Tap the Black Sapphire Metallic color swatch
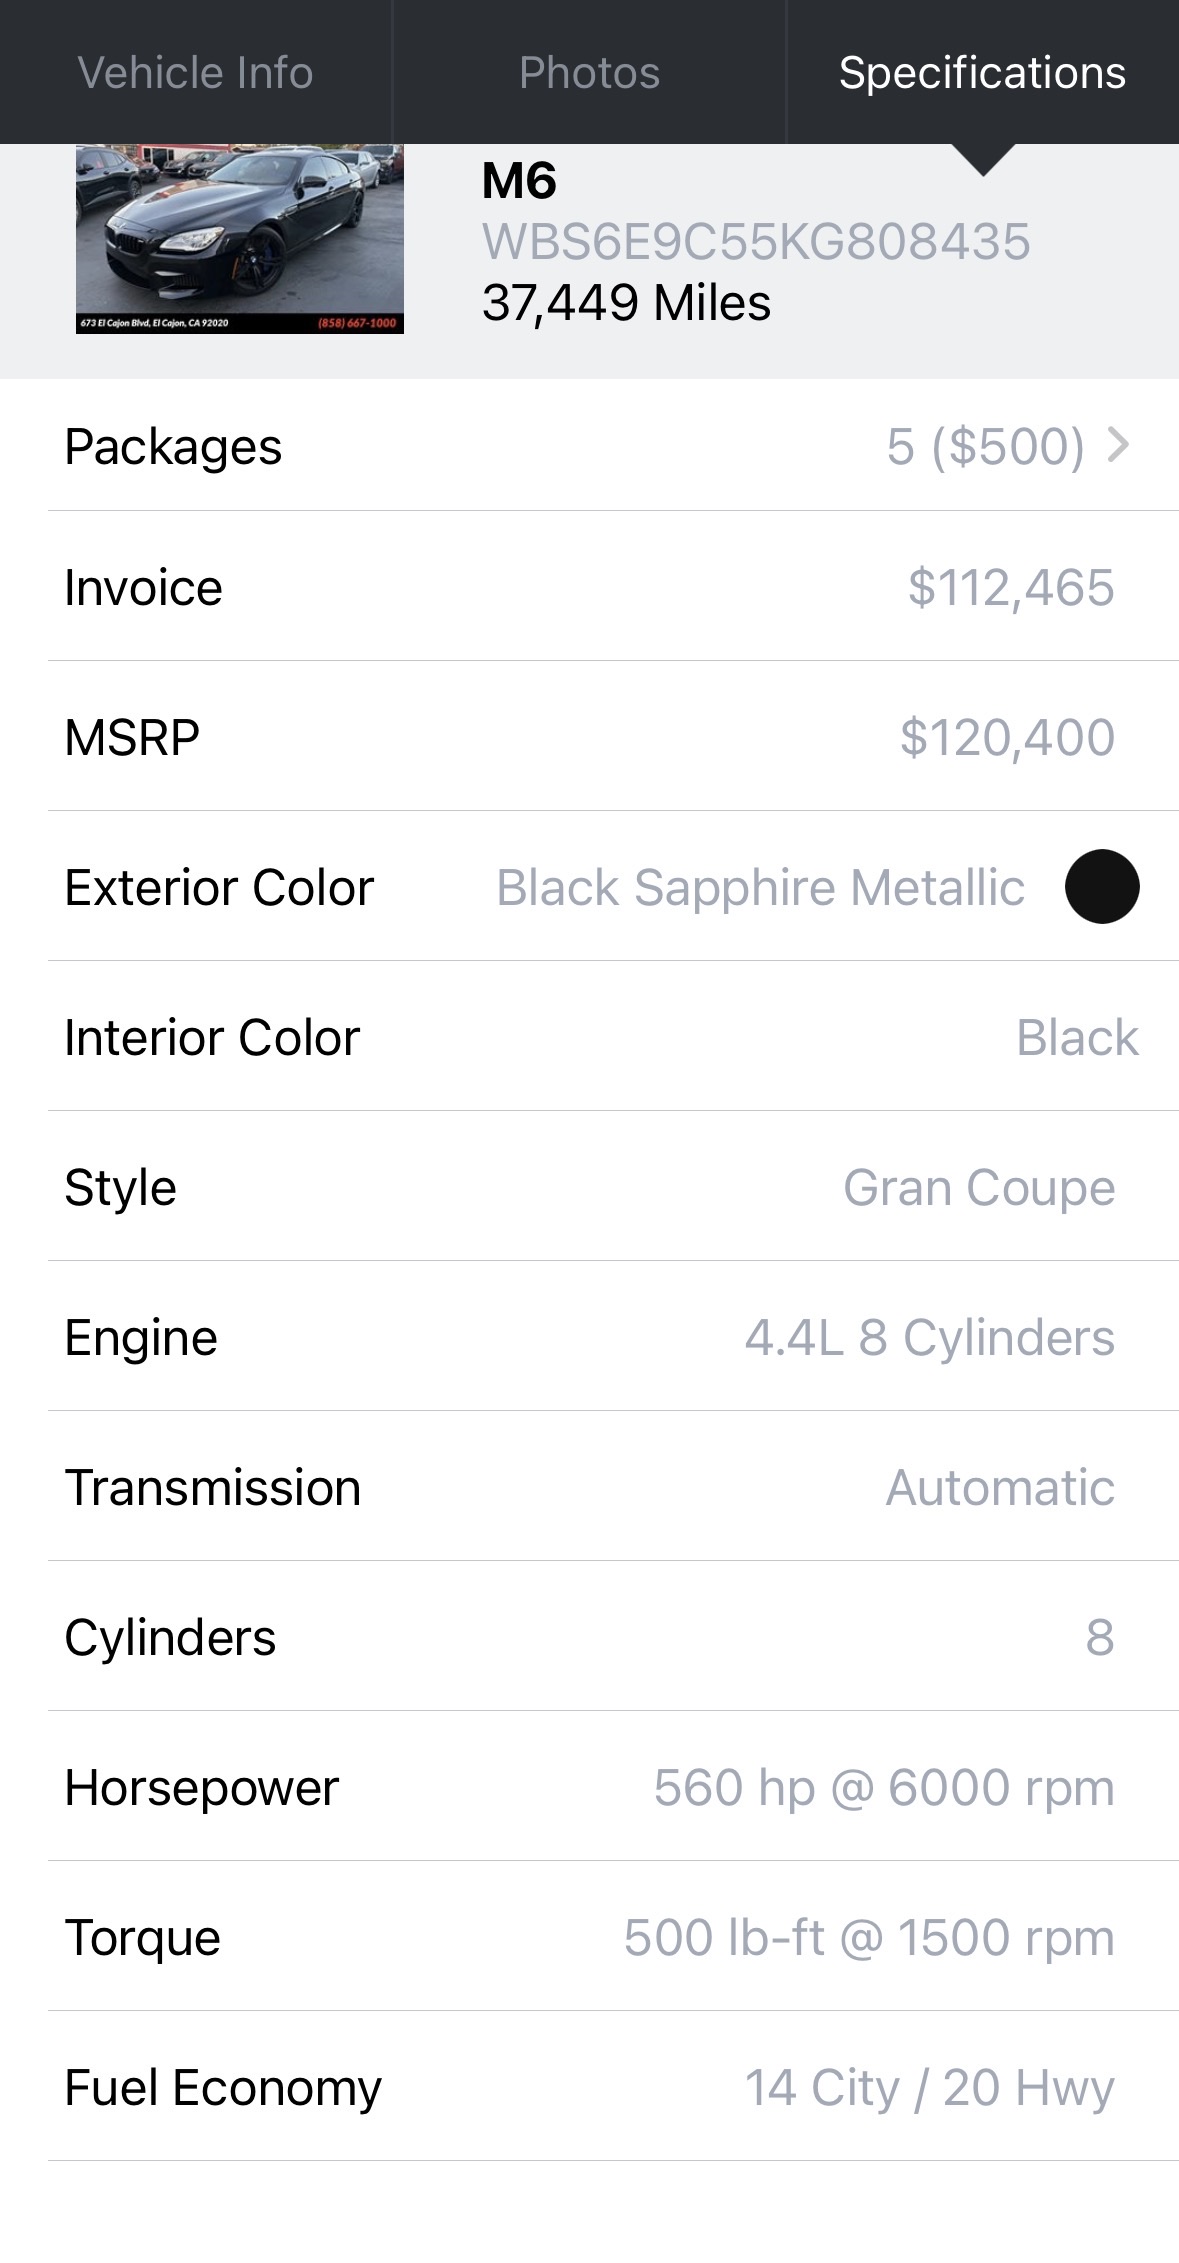This screenshot has height=2263, width=1179. tap(1102, 887)
